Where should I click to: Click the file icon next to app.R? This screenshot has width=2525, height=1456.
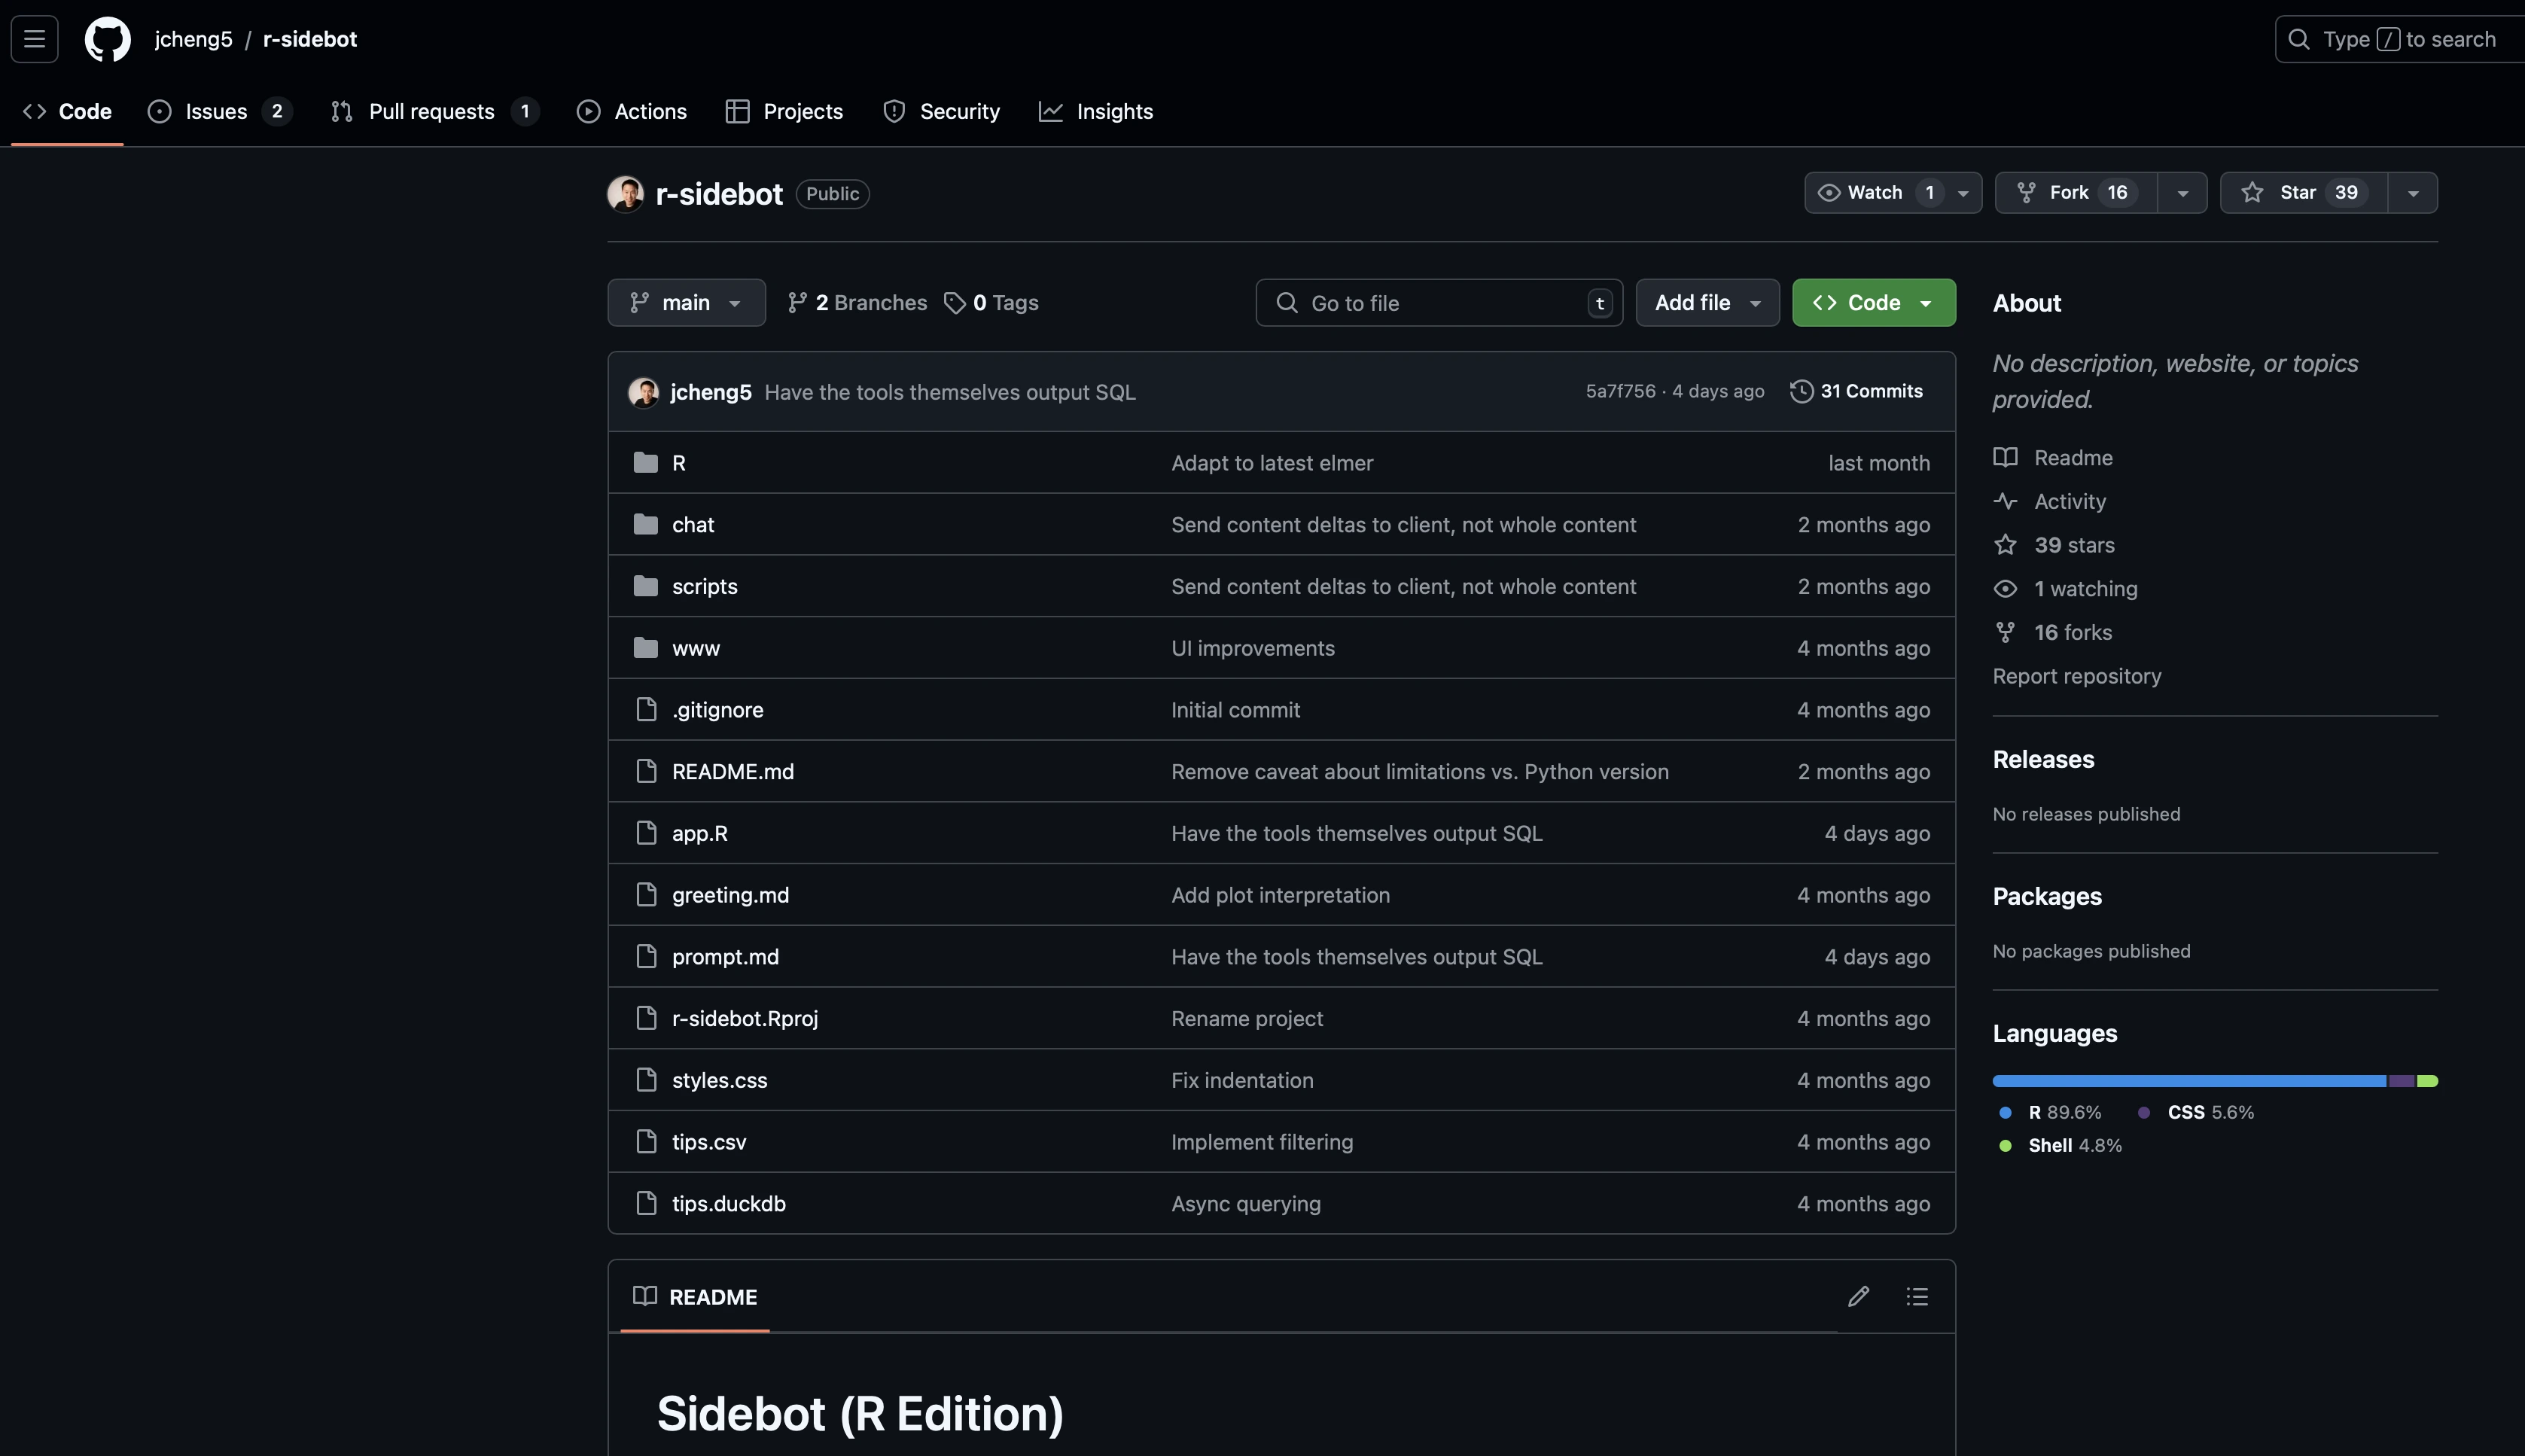click(x=647, y=833)
